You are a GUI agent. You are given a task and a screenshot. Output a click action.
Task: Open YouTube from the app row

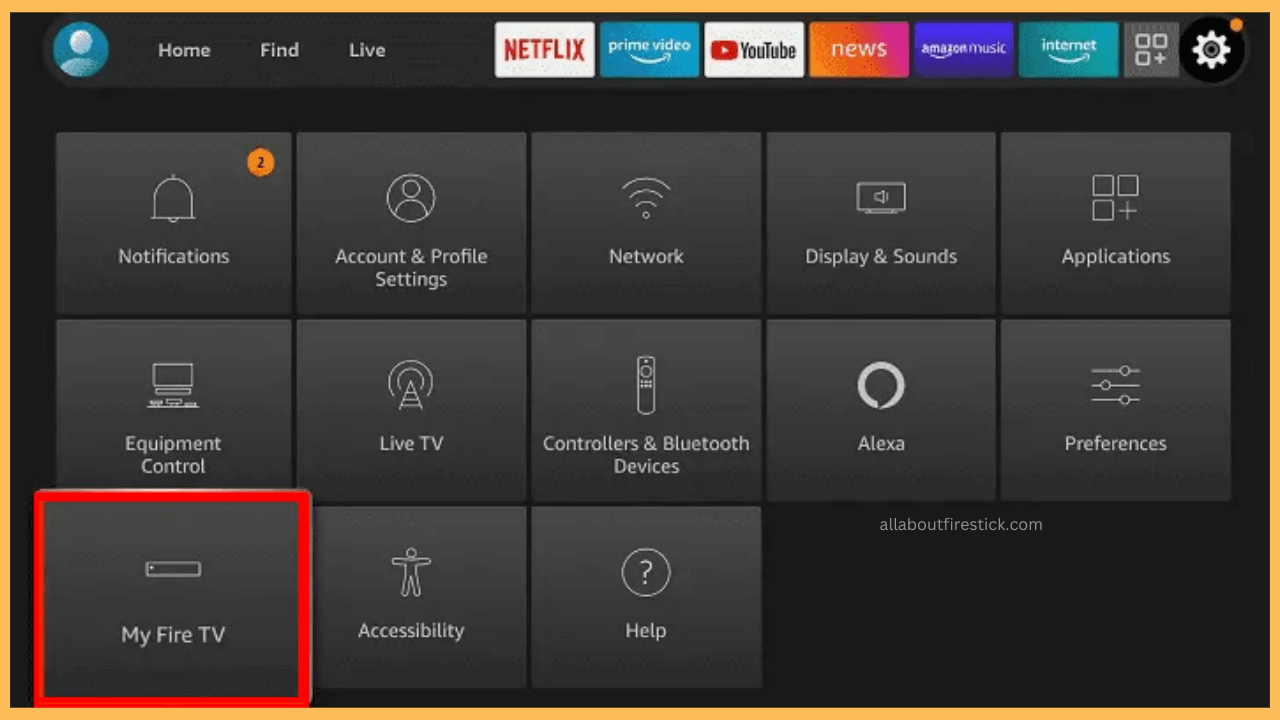753,49
